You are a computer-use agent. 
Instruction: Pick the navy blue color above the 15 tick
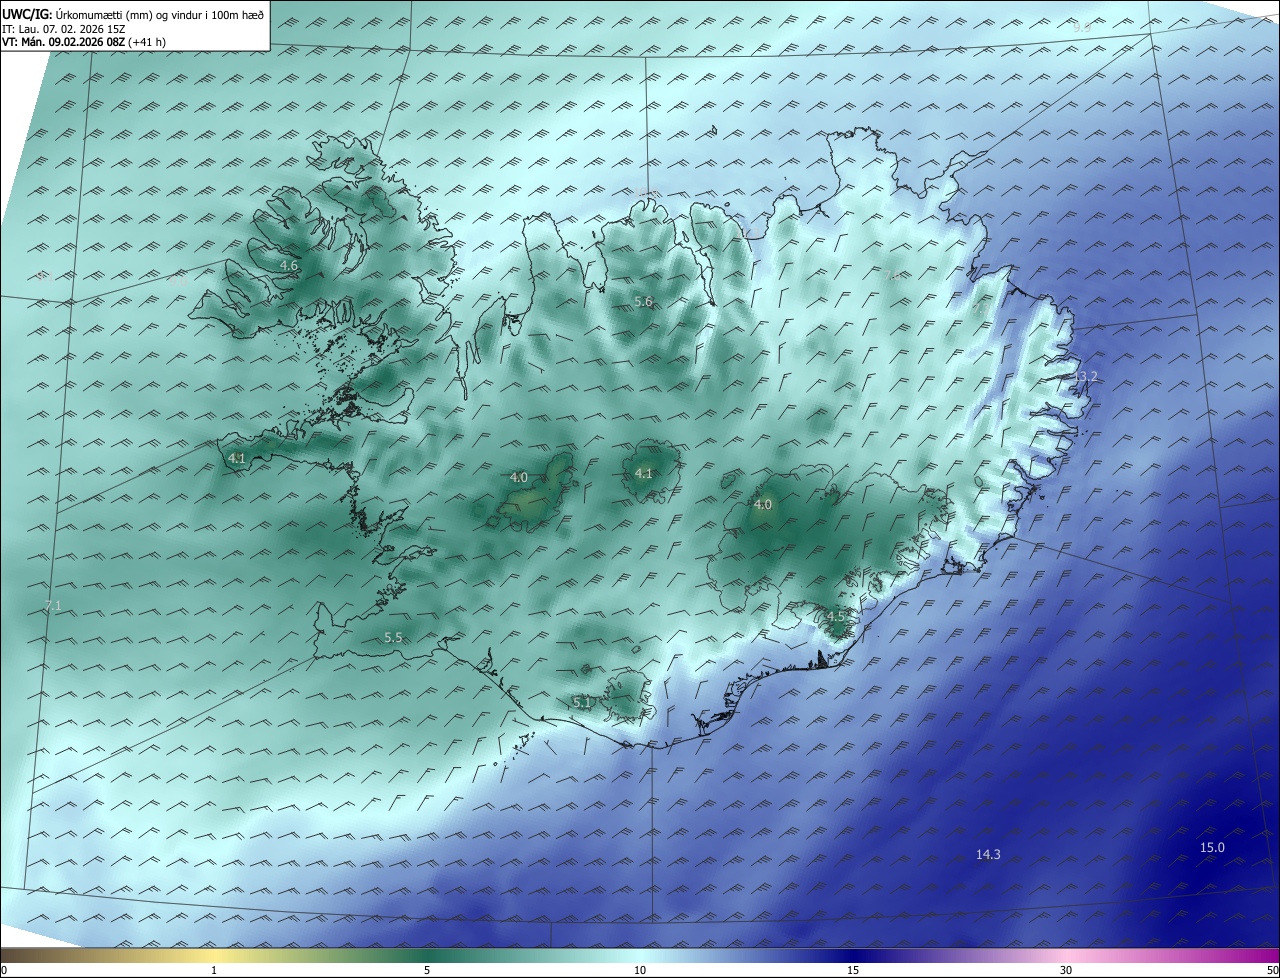coord(853,955)
